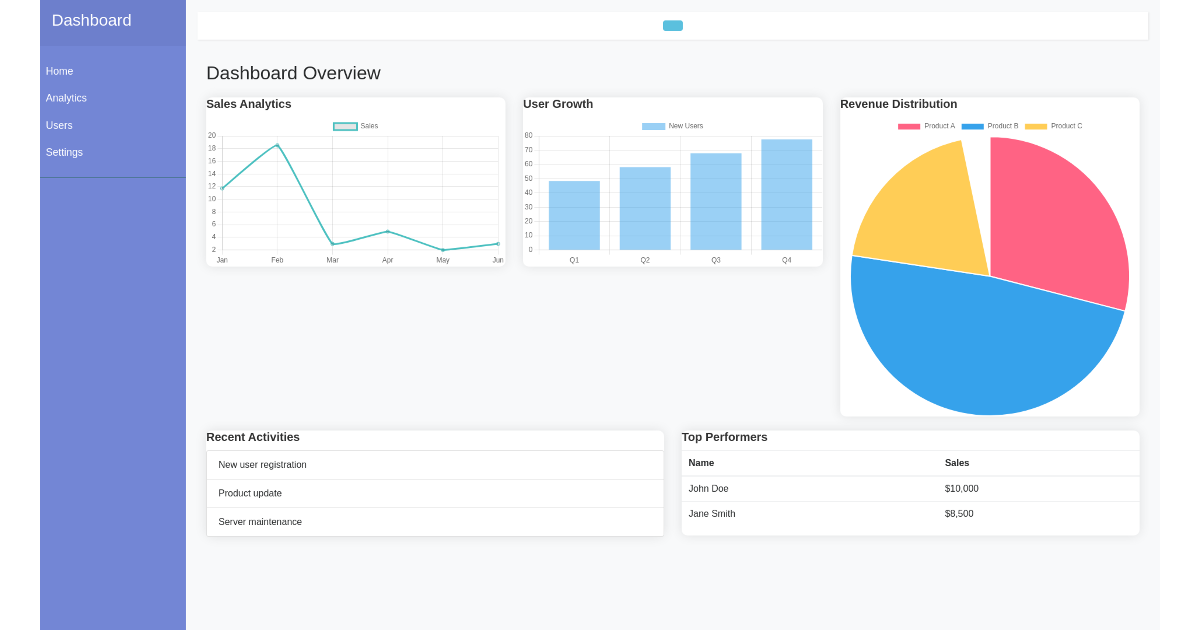This screenshot has width=1200, height=630.
Task: Navigate to the Analytics section
Action: [66, 98]
